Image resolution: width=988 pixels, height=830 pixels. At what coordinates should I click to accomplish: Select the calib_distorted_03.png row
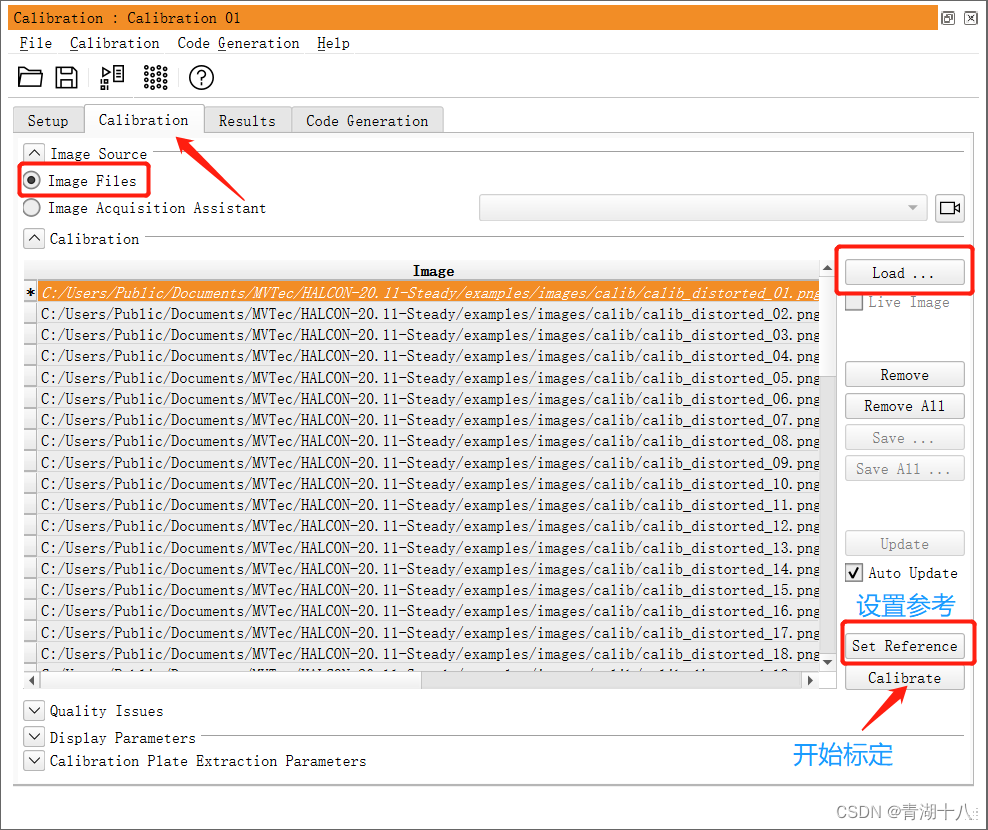(x=428, y=335)
